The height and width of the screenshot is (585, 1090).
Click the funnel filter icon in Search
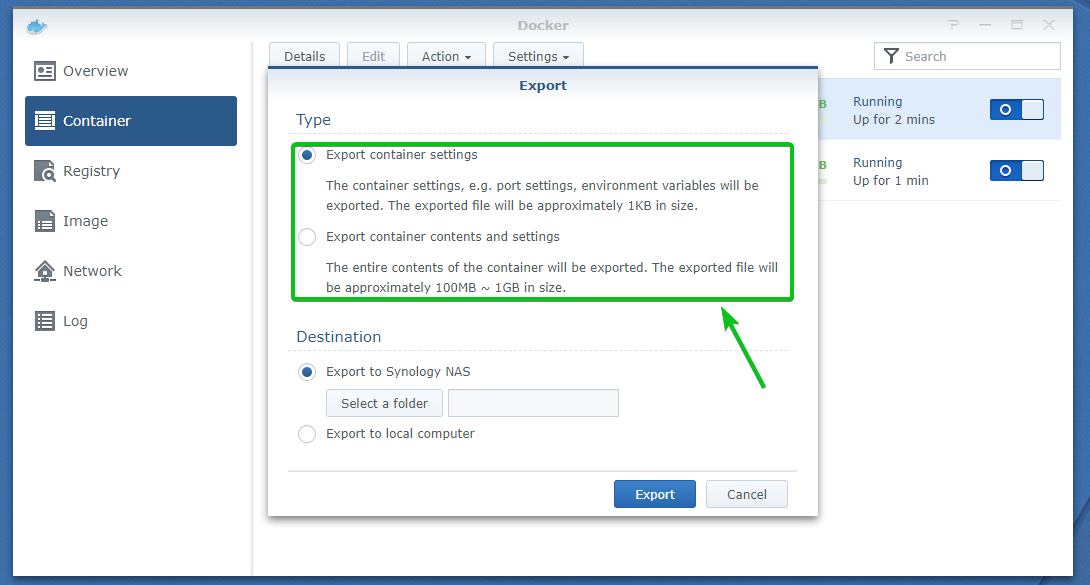click(890, 56)
